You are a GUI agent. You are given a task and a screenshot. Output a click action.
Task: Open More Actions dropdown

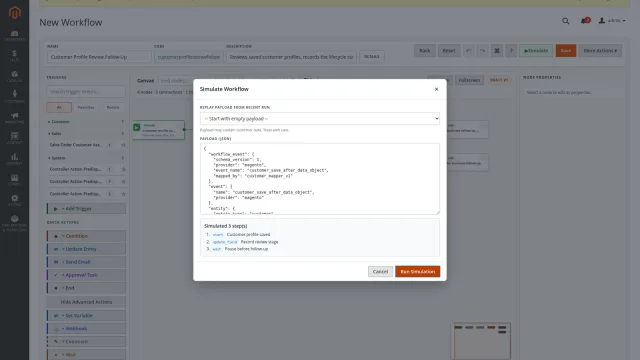[x=600, y=51]
